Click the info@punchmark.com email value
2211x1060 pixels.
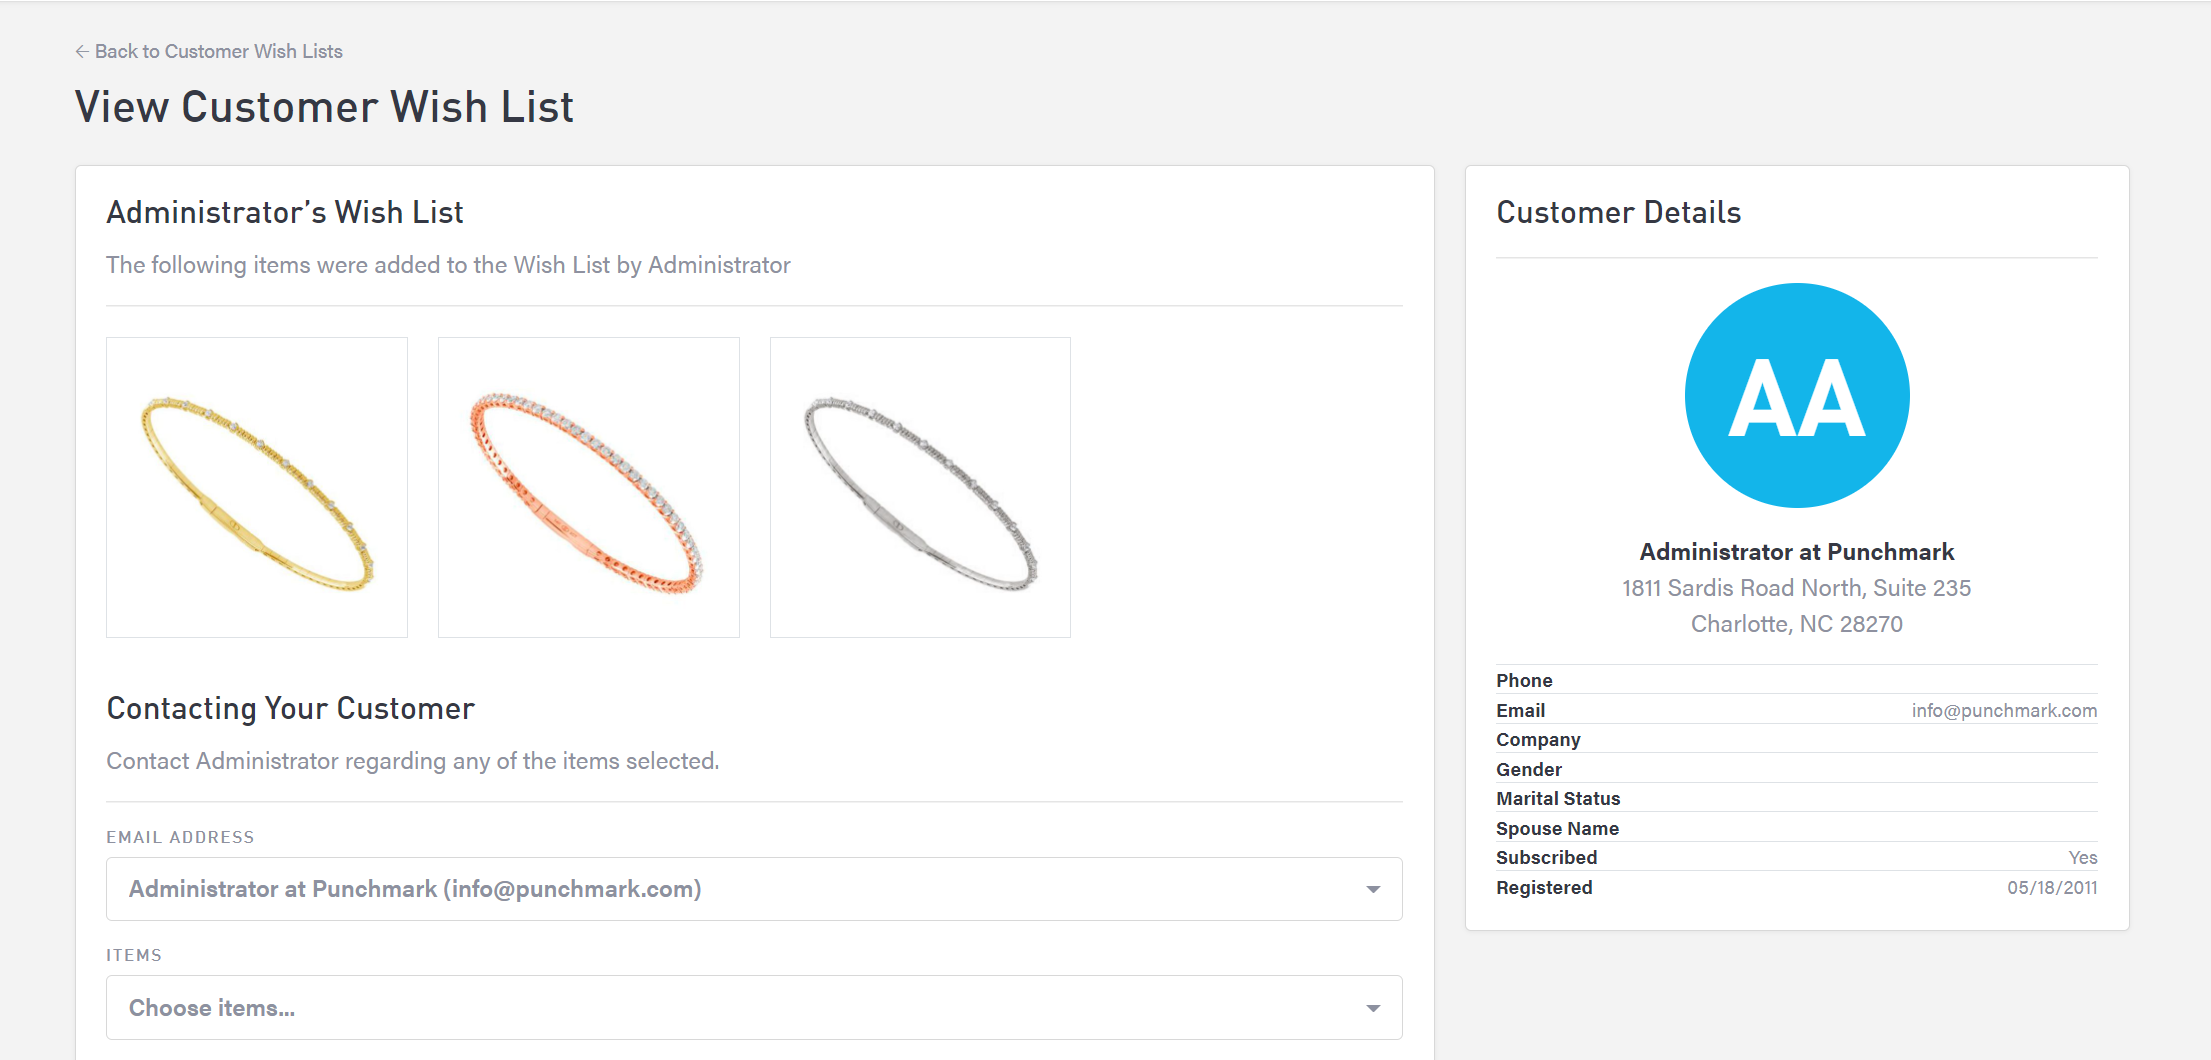(x=2004, y=710)
